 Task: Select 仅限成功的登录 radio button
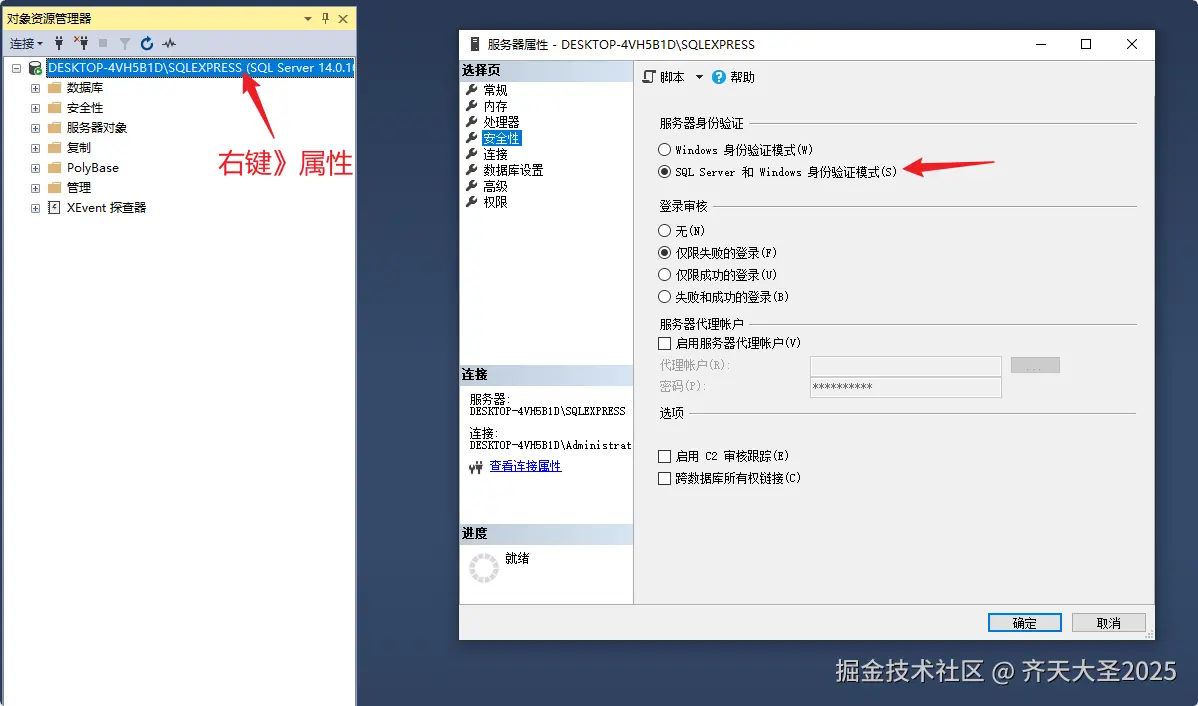665,275
